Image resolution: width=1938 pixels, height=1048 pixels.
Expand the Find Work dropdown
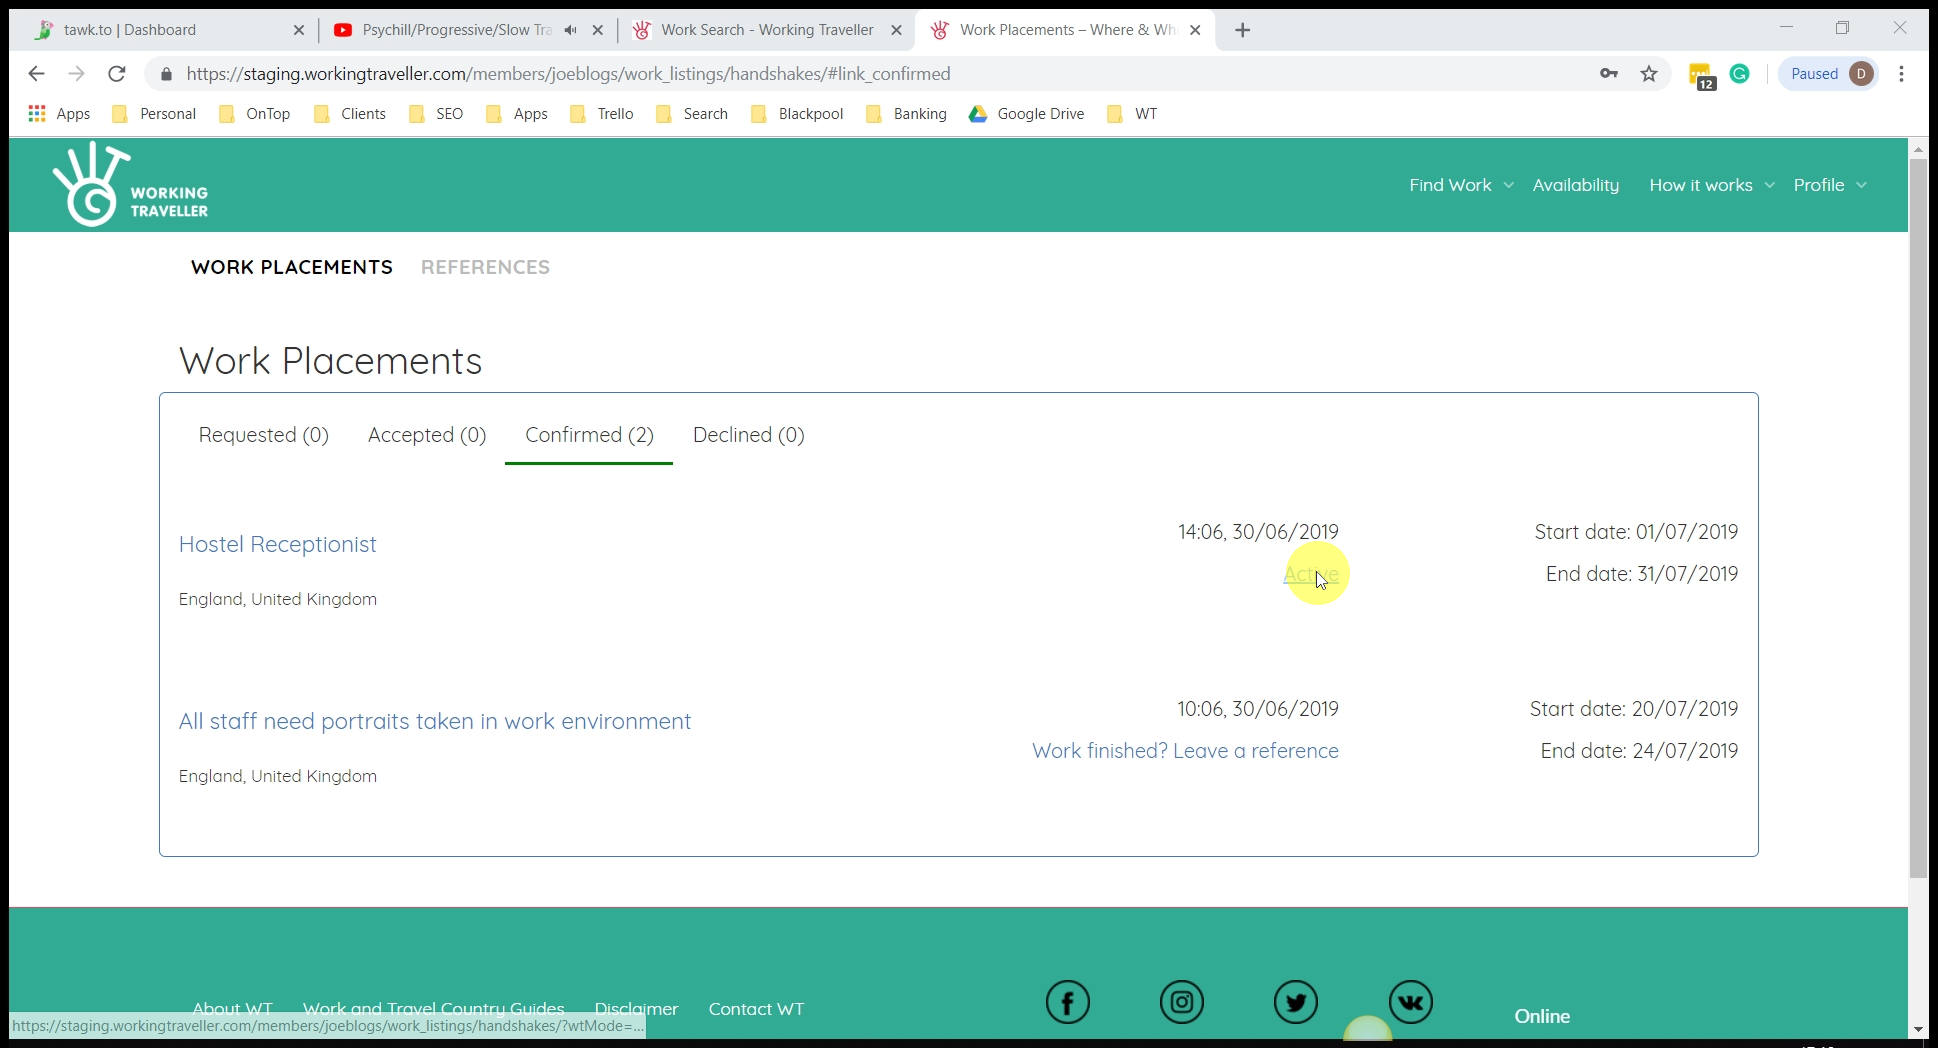tap(1460, 185)
